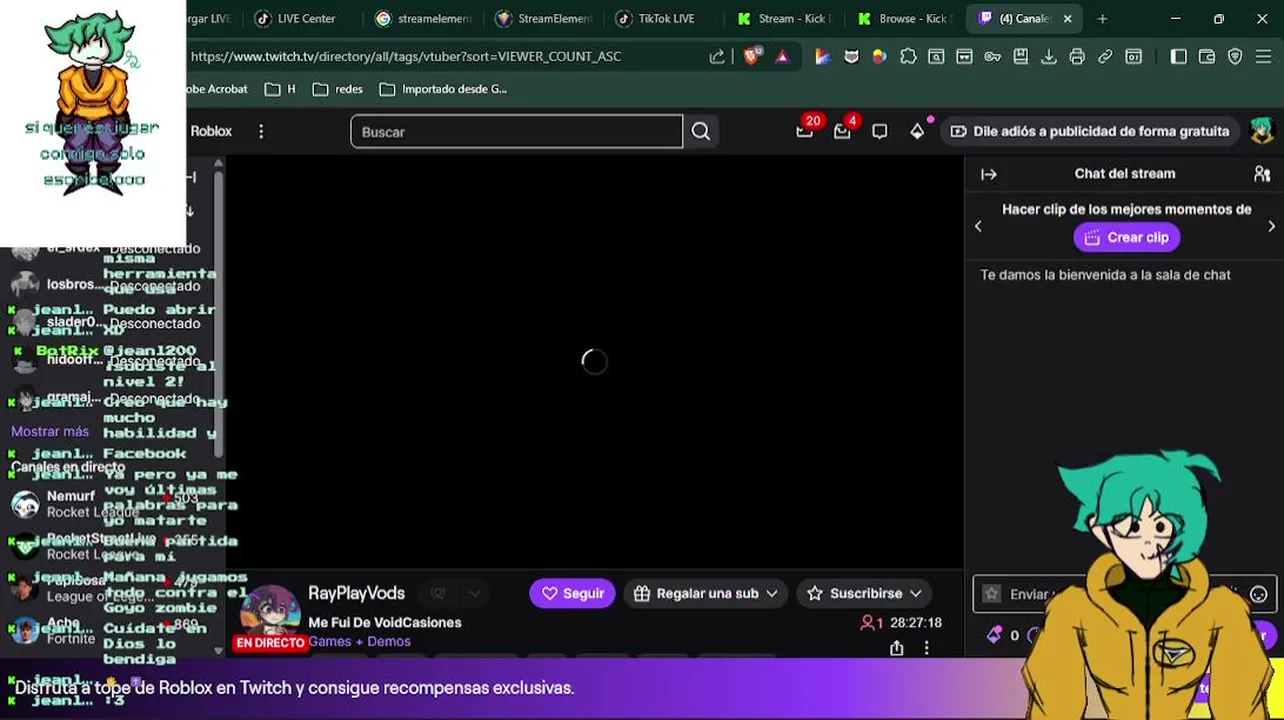
Task: Go to previous chat banner with left chevron
Action: 978,226
